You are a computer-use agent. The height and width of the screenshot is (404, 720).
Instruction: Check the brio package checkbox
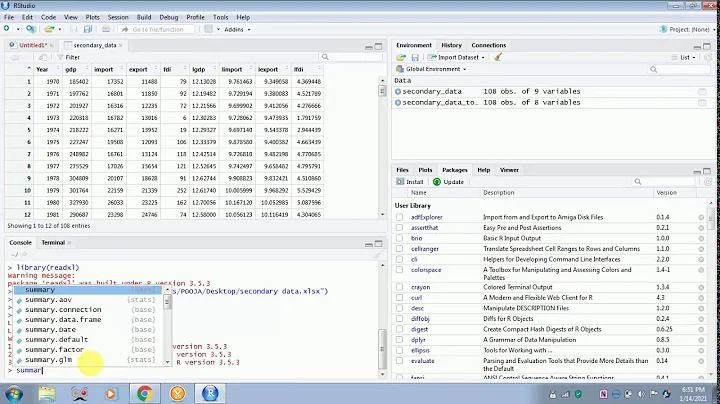coord(399,238)
